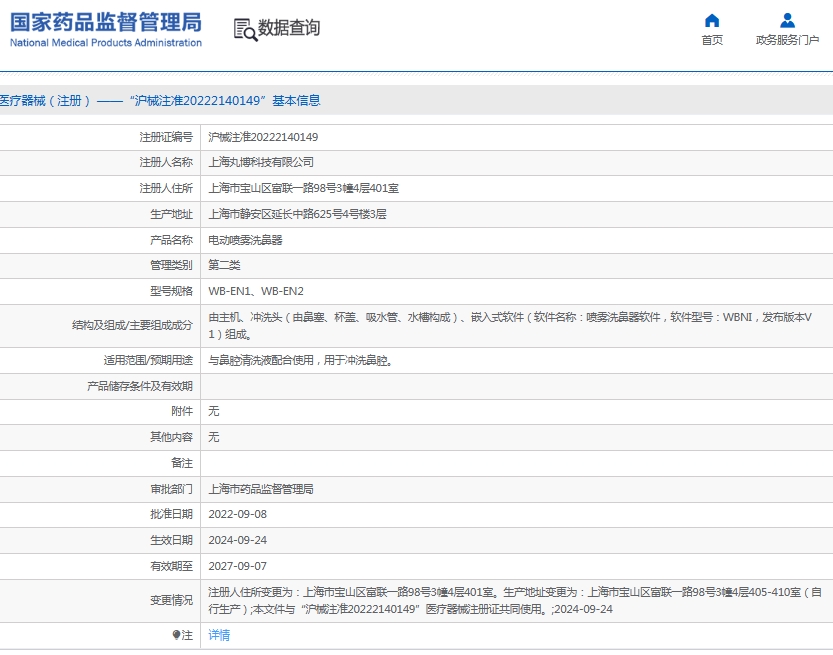The height and width of the screenshot is (655, 833).
Task: Click the 审批部门 row label
Action: pyautogui.click(x=171, y=489)
